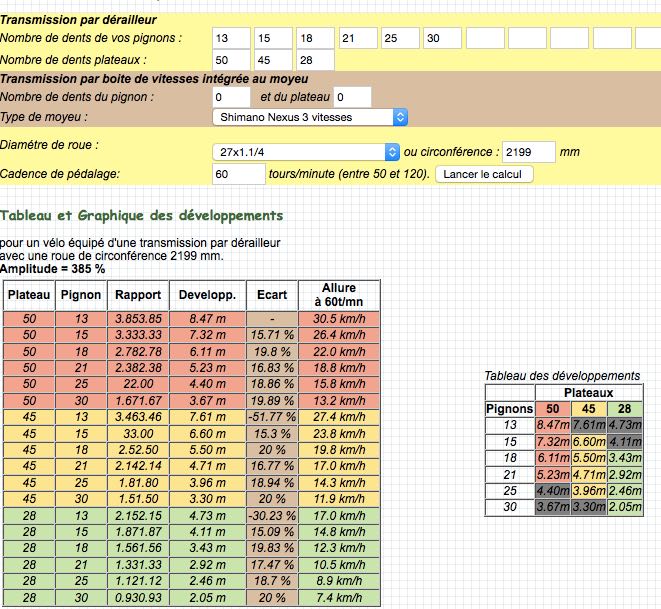Click the Develop. column header in main table
The width and height of the screenshot is (661, 609).
click(x=207, y=295)
